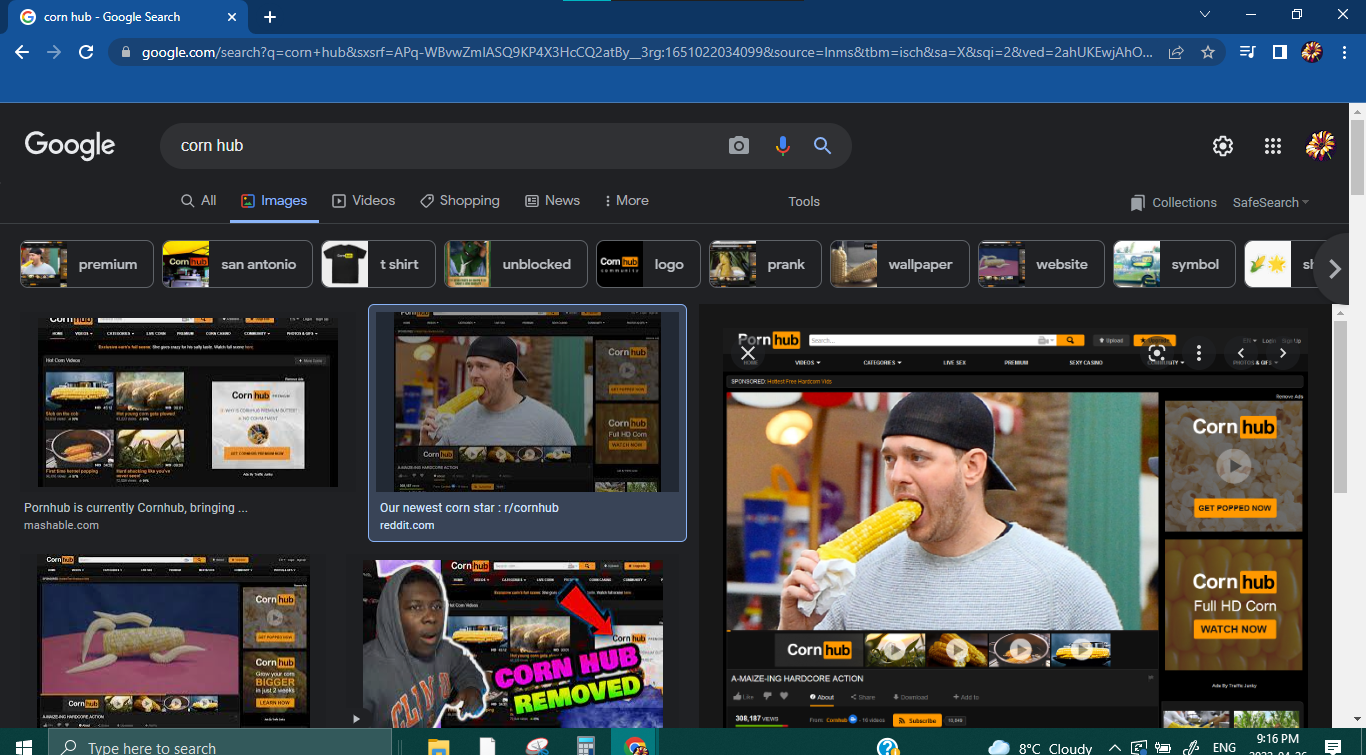Expand the SafeSearch dropdown
The height and width of the screenshot is (755, 1366).
1270,202
